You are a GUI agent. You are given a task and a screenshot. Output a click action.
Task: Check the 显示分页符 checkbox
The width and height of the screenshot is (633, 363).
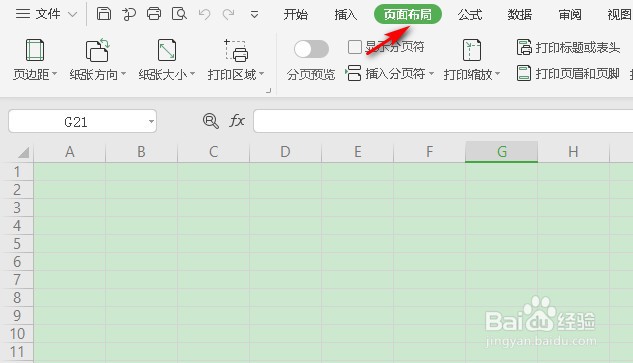point(354,47)
